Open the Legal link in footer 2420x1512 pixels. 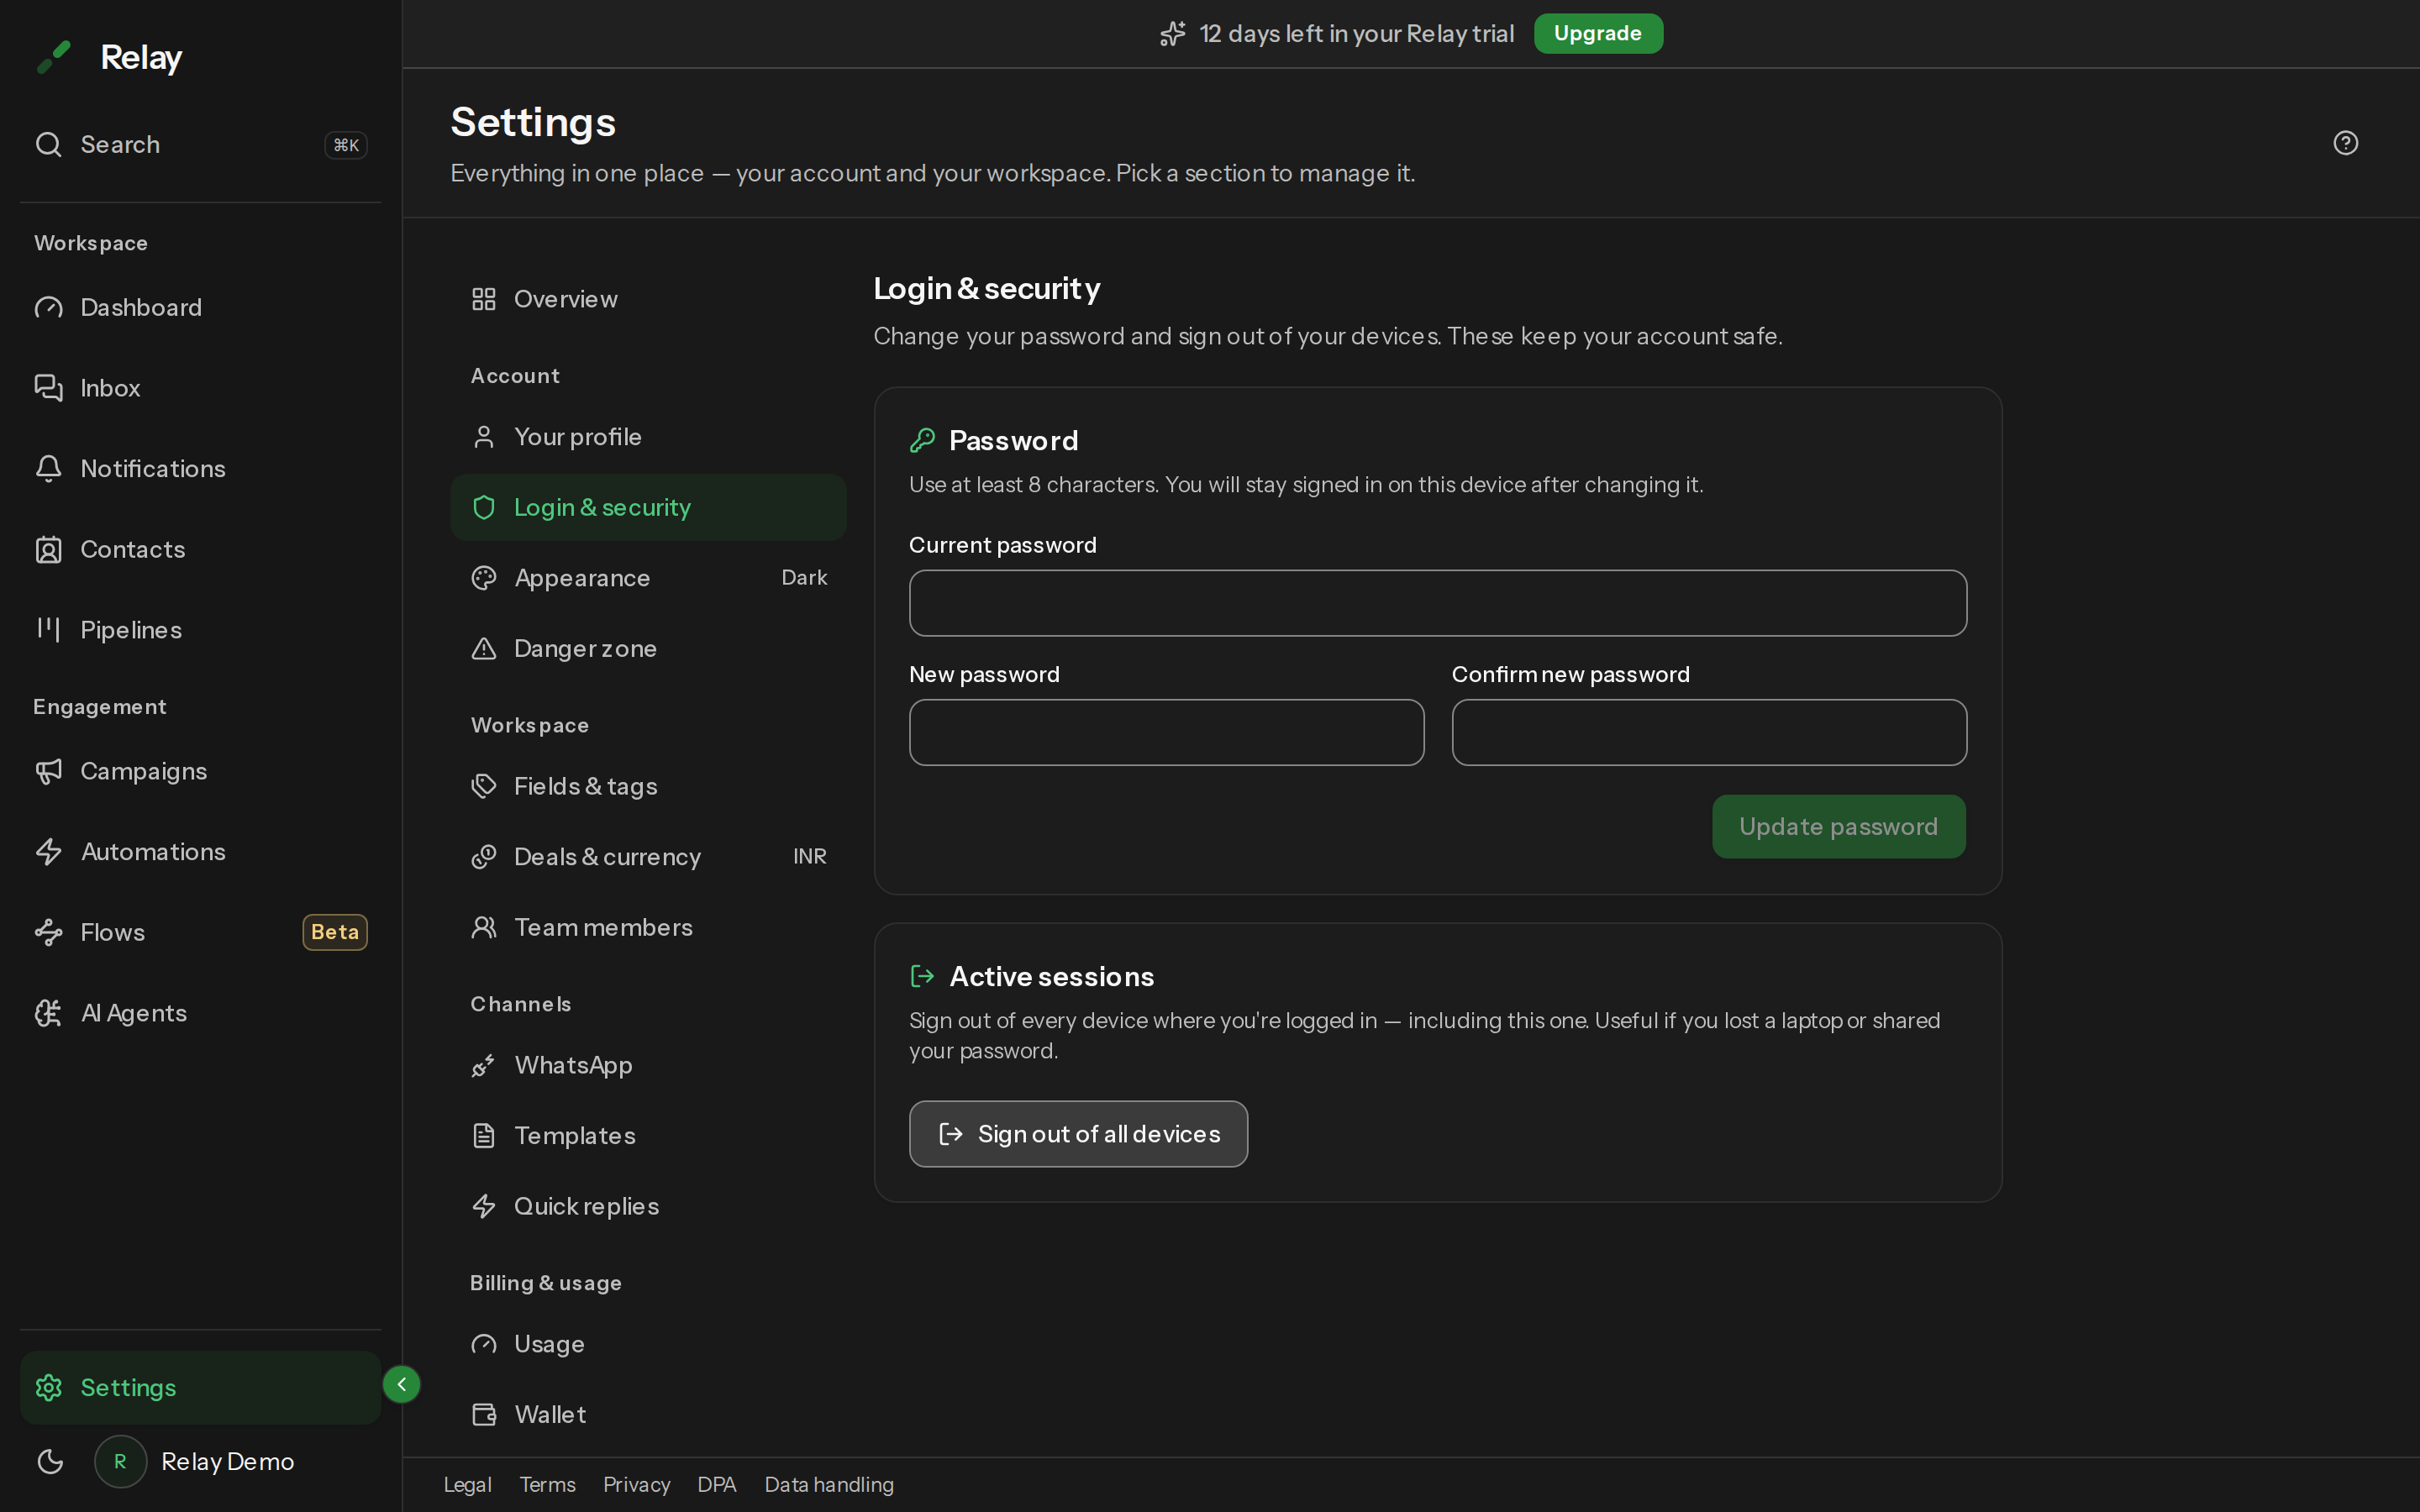click(x=467, y=1484)
